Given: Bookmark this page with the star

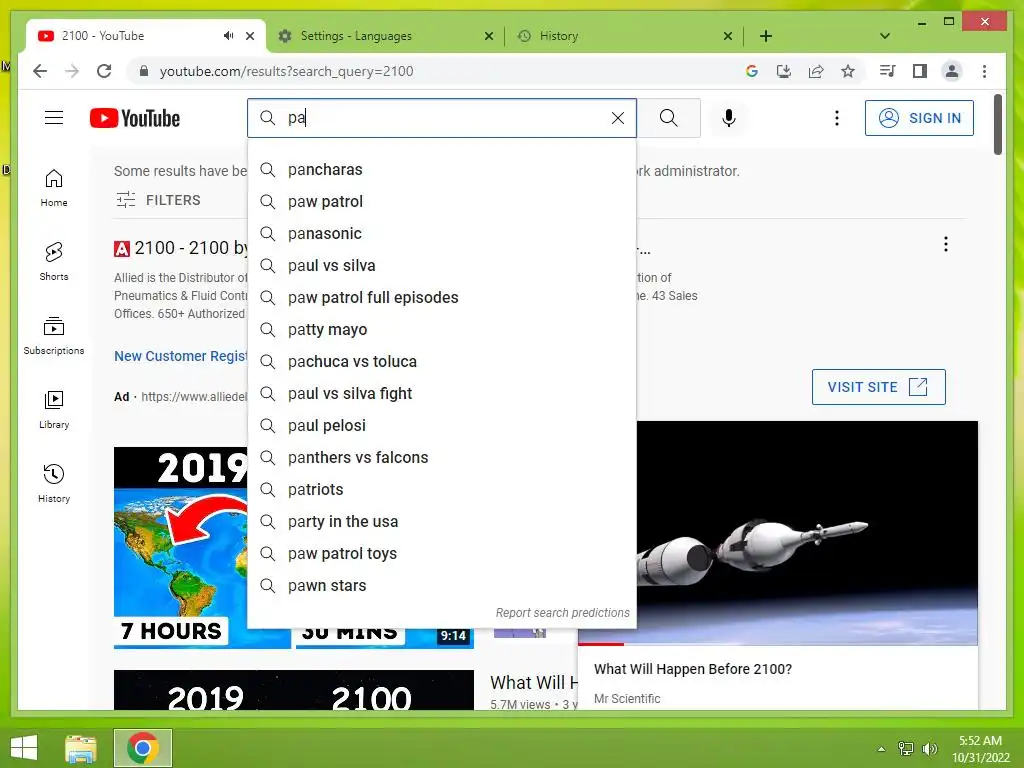Looking at the screenshot, I should (848, 71).
